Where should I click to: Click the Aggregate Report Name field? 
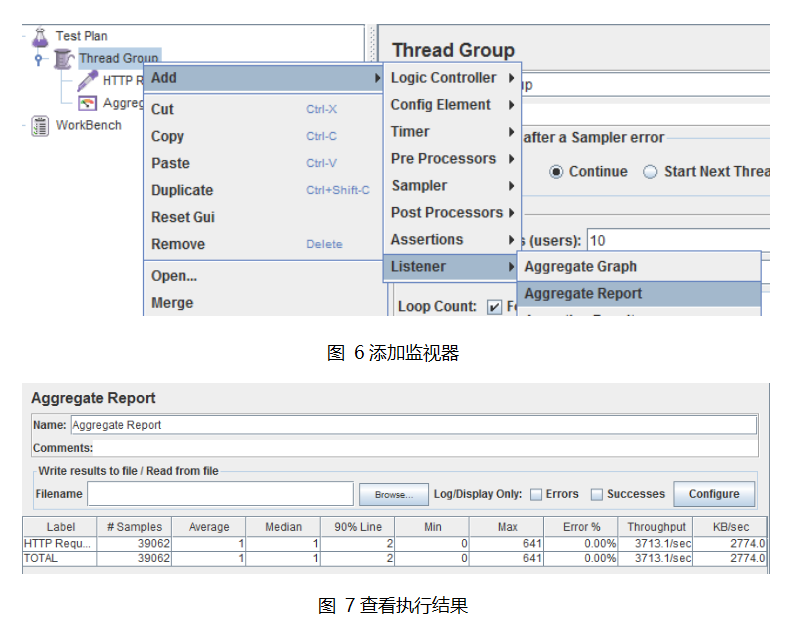click(414, 425)
